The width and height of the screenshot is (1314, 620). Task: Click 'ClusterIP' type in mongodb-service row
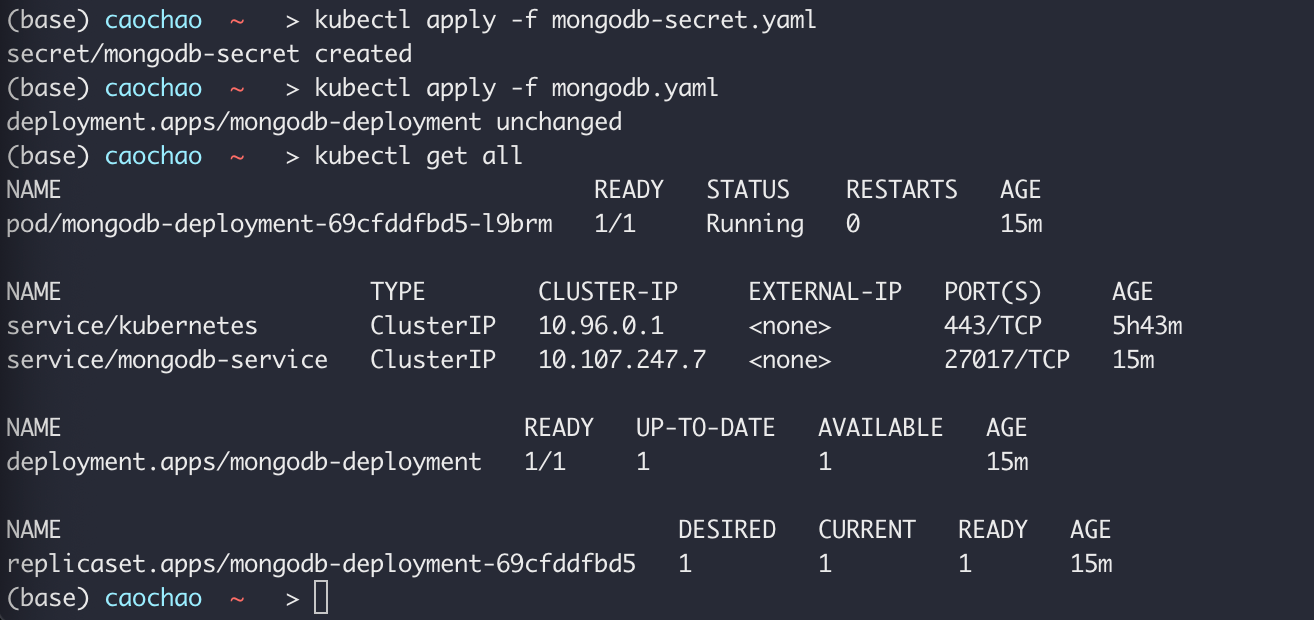(x=433, y=360)
